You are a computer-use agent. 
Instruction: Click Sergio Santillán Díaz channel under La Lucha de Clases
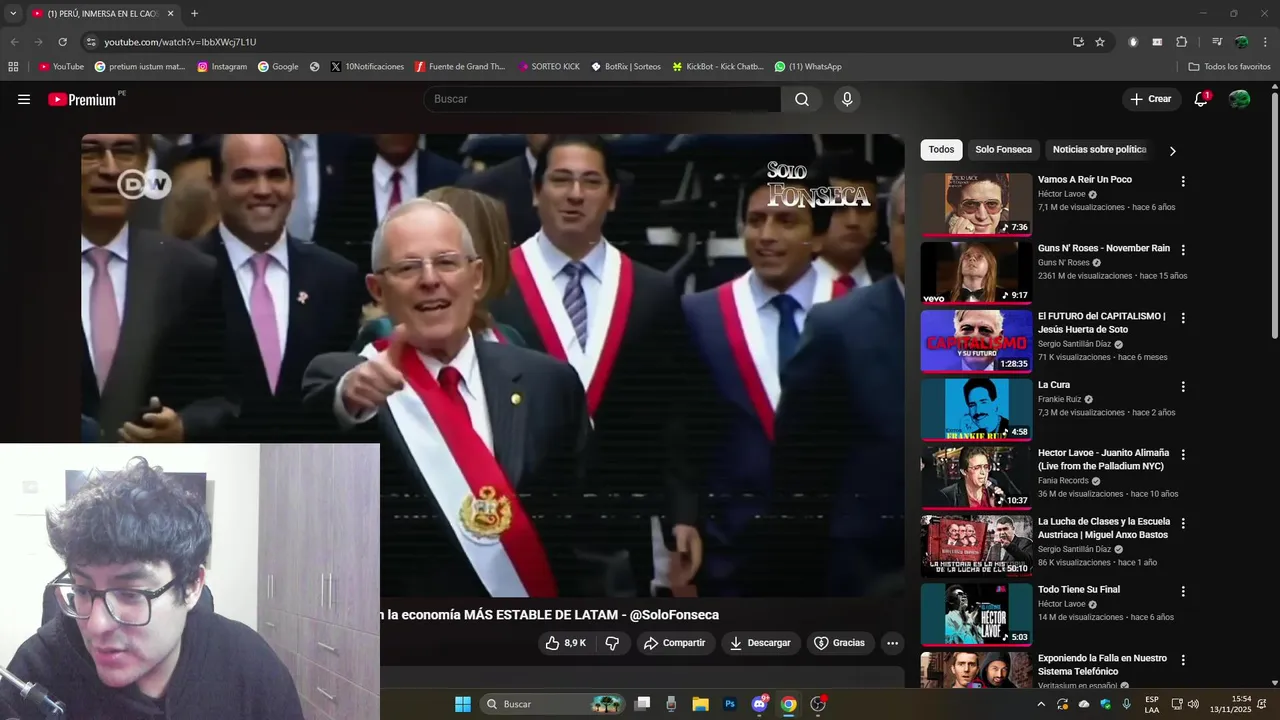coord(1074,549)
